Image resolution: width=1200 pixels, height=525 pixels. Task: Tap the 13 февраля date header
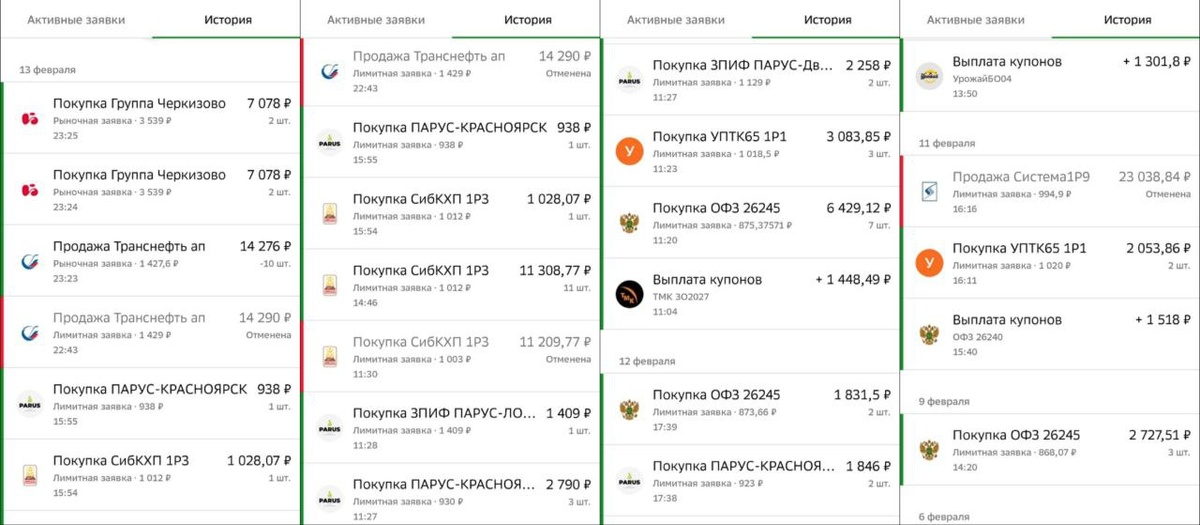pos(47,70)
